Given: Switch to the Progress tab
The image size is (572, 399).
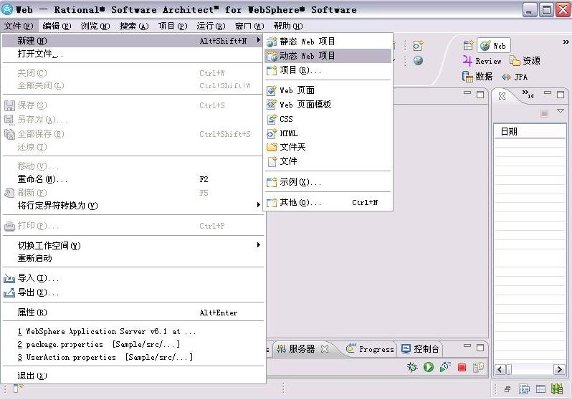Looking at the screenshot, I should coord(371,349).
